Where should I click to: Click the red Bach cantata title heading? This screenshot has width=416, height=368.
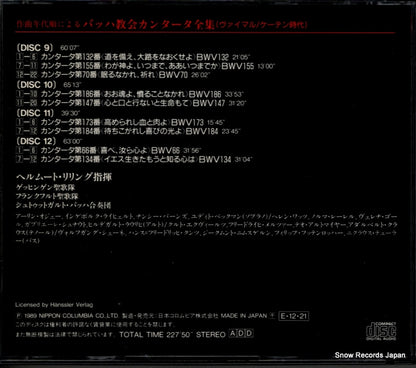click(162, 25)
